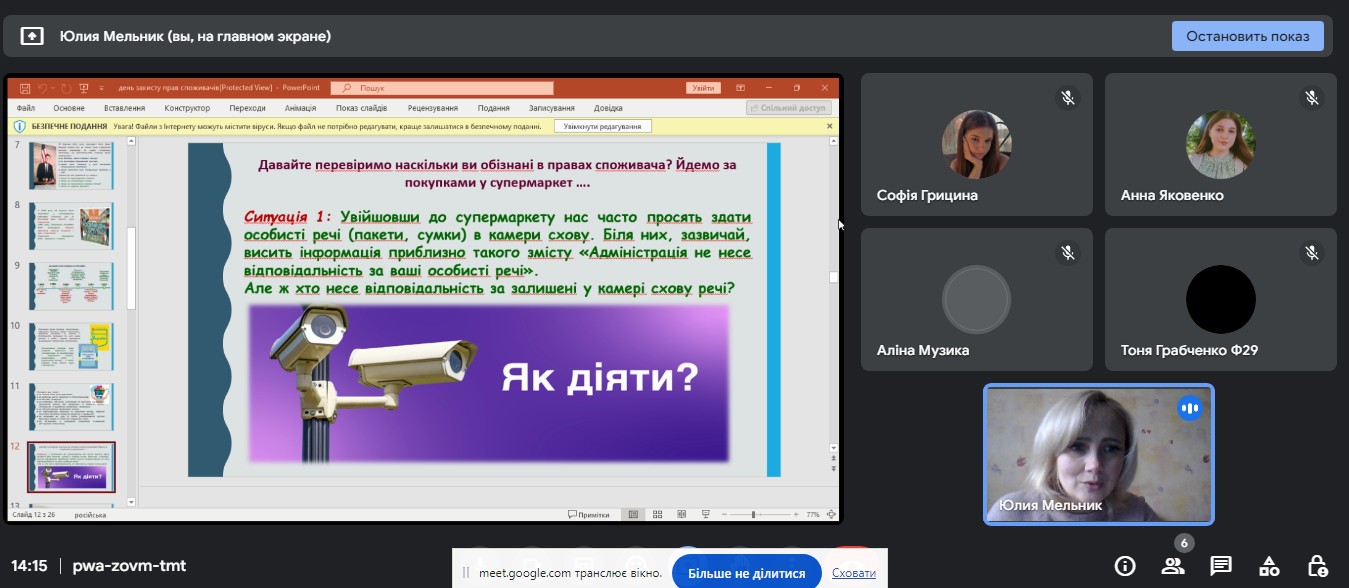The height and width of the screenshot is (588, 1349).
Task: Select Софія Грицина participant tile
Action: coord(976,144)
